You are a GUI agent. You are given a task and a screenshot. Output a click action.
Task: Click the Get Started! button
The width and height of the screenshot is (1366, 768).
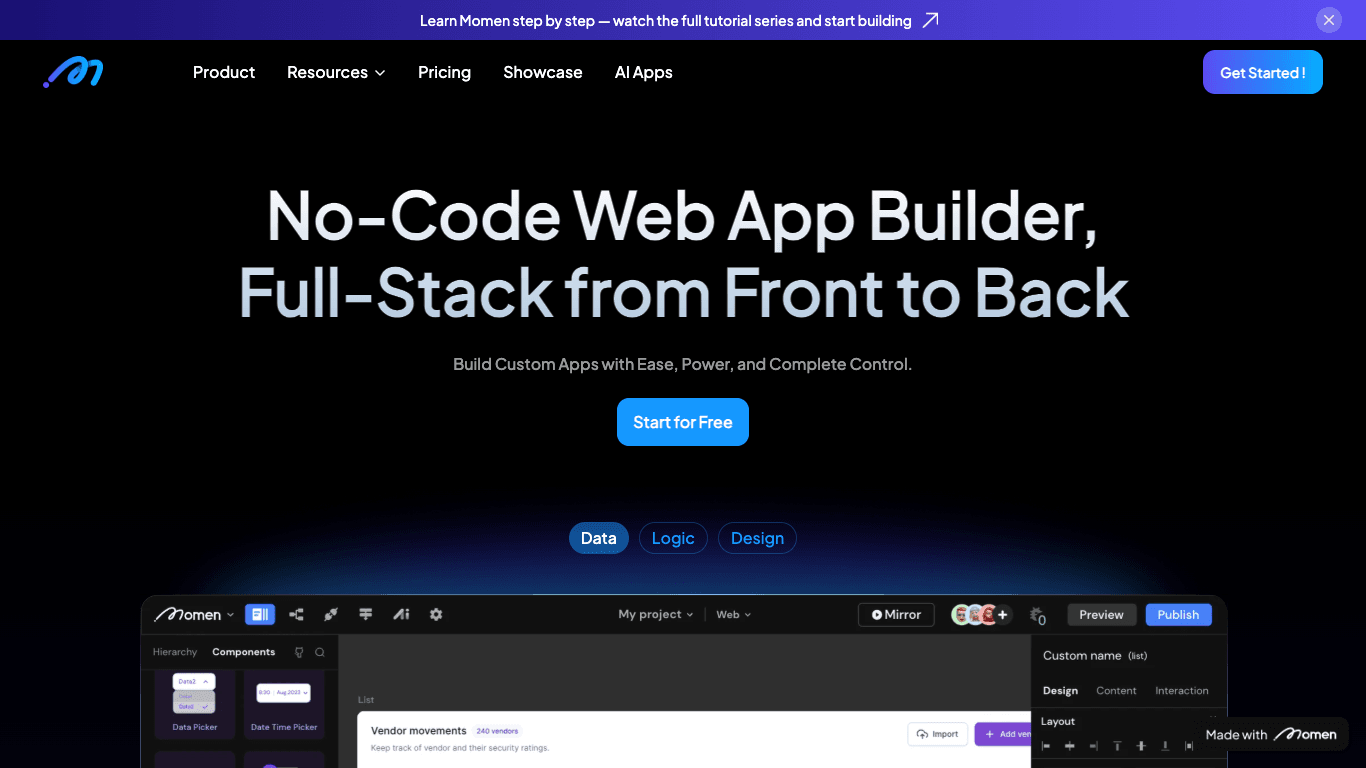pos(1263,72)
